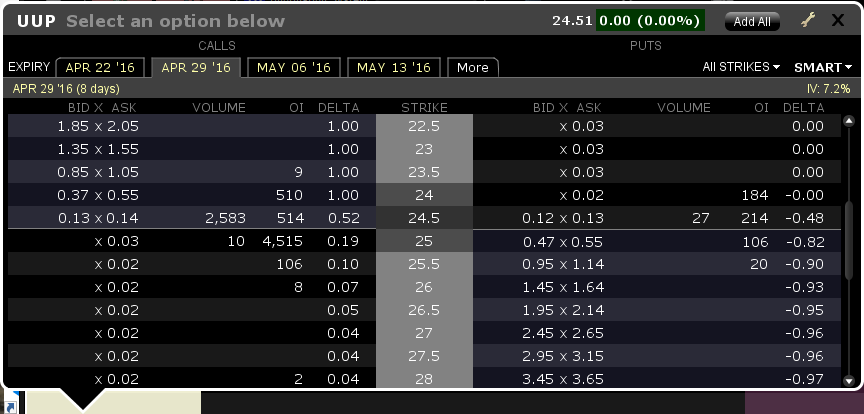
Task: Select put bid/ask 1.45 x 1.64
Action: pyautogui.click(x=563, y=287)
